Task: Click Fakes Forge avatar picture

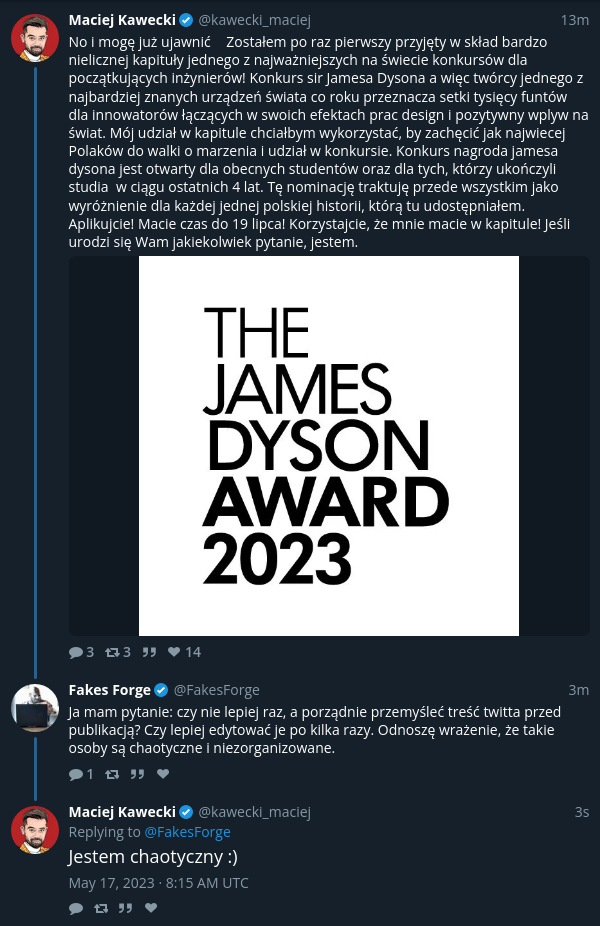Action: click(x=35, y=707)
